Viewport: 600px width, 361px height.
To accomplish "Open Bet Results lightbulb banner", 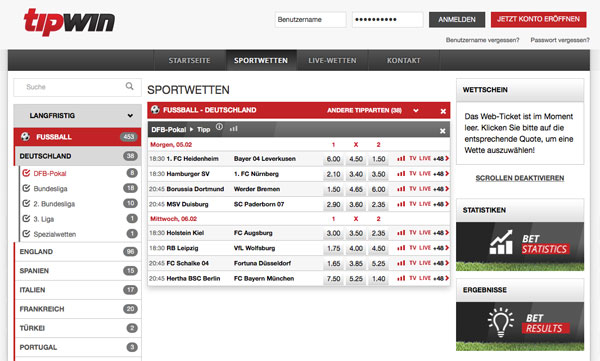I will [520, 326].
